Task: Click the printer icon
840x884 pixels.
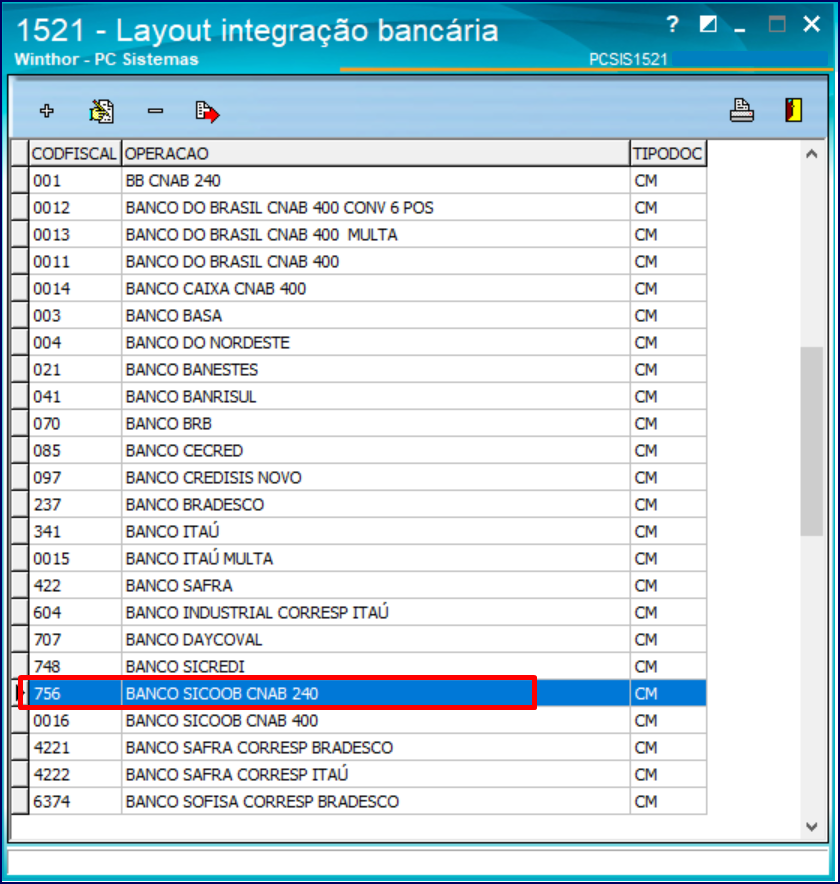Action: [741, 110]
